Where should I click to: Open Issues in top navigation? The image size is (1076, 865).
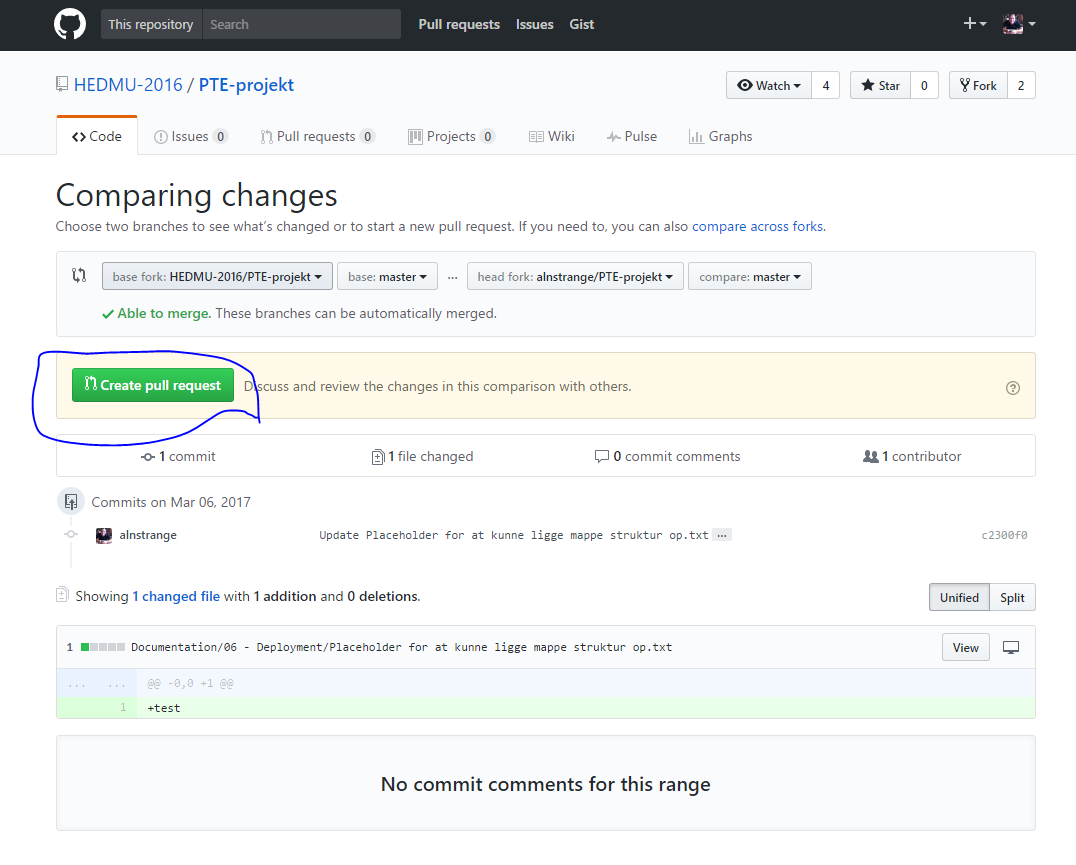click(535, 24)
